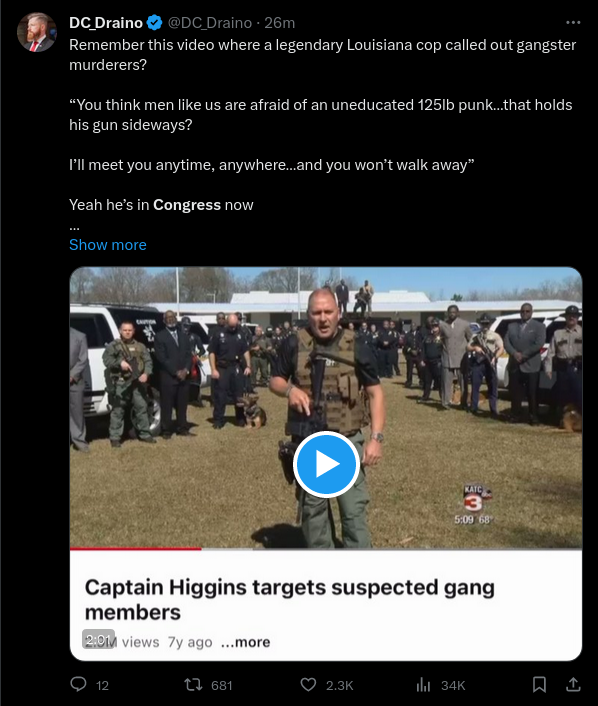Bookmark this post
The width and height of the screenshot is (598, 706).
tap(539, 685)
